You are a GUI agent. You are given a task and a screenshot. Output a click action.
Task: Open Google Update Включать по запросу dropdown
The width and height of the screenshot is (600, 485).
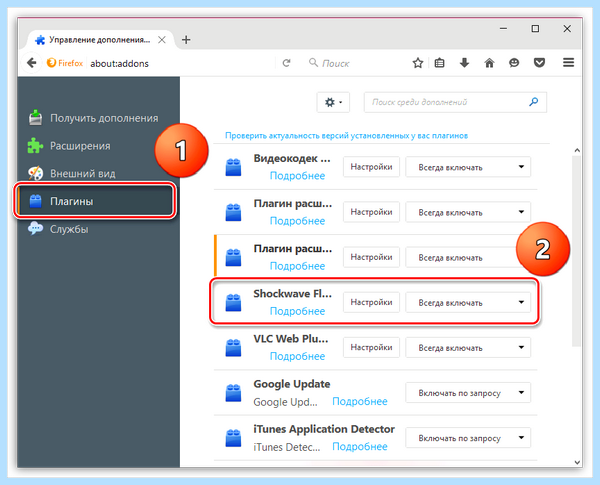click(468, 393)
